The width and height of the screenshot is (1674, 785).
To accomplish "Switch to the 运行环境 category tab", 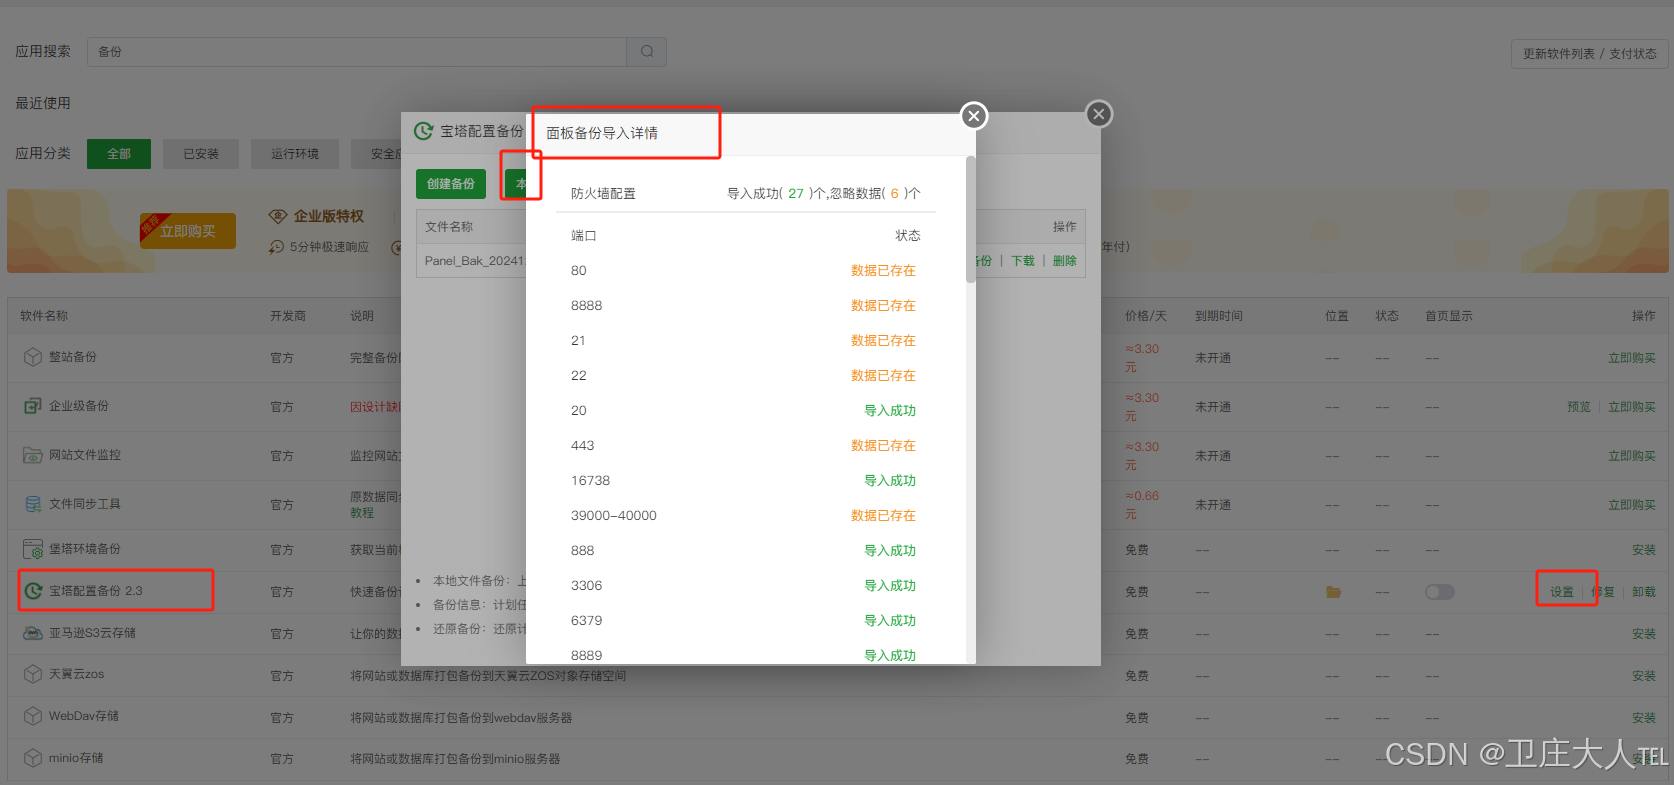I will click(295, 154).
